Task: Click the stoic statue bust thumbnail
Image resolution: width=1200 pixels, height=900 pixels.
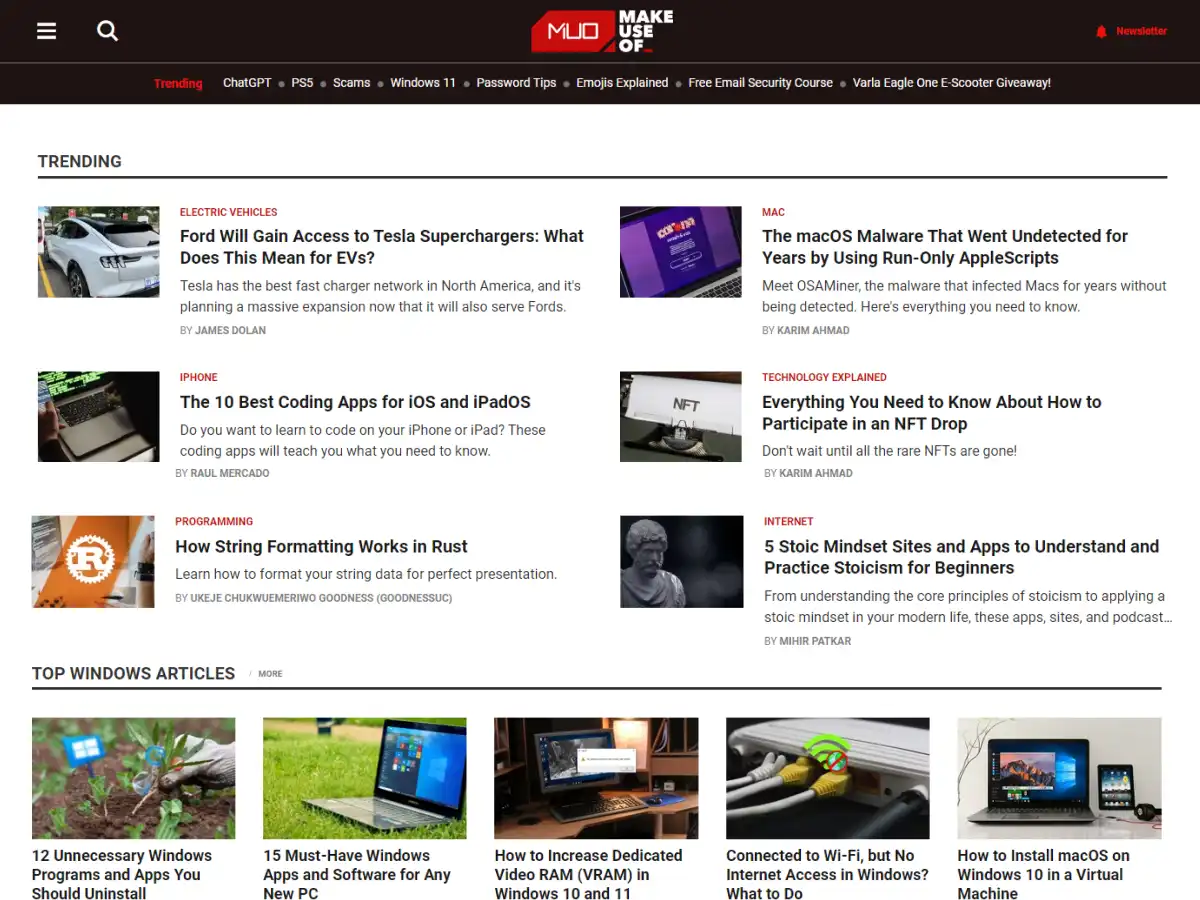Action: (681, 562)
